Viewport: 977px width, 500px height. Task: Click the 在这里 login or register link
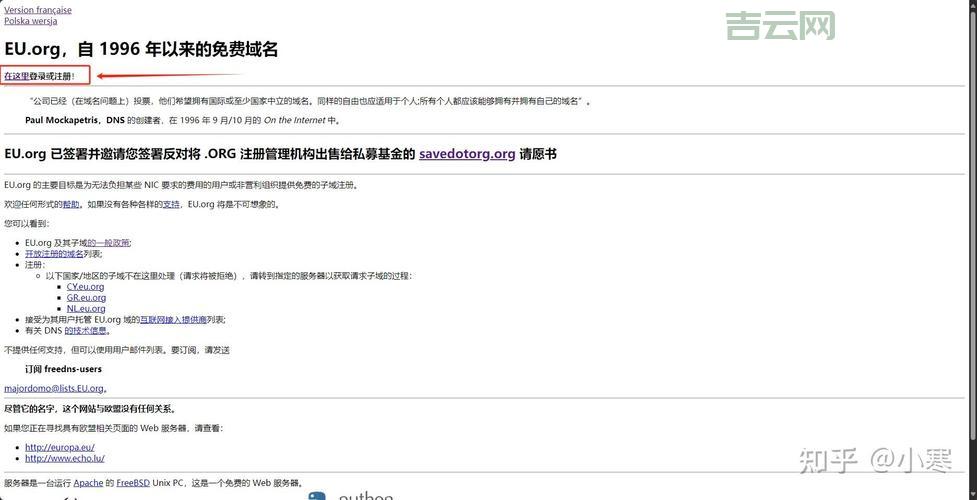[16, 76]
